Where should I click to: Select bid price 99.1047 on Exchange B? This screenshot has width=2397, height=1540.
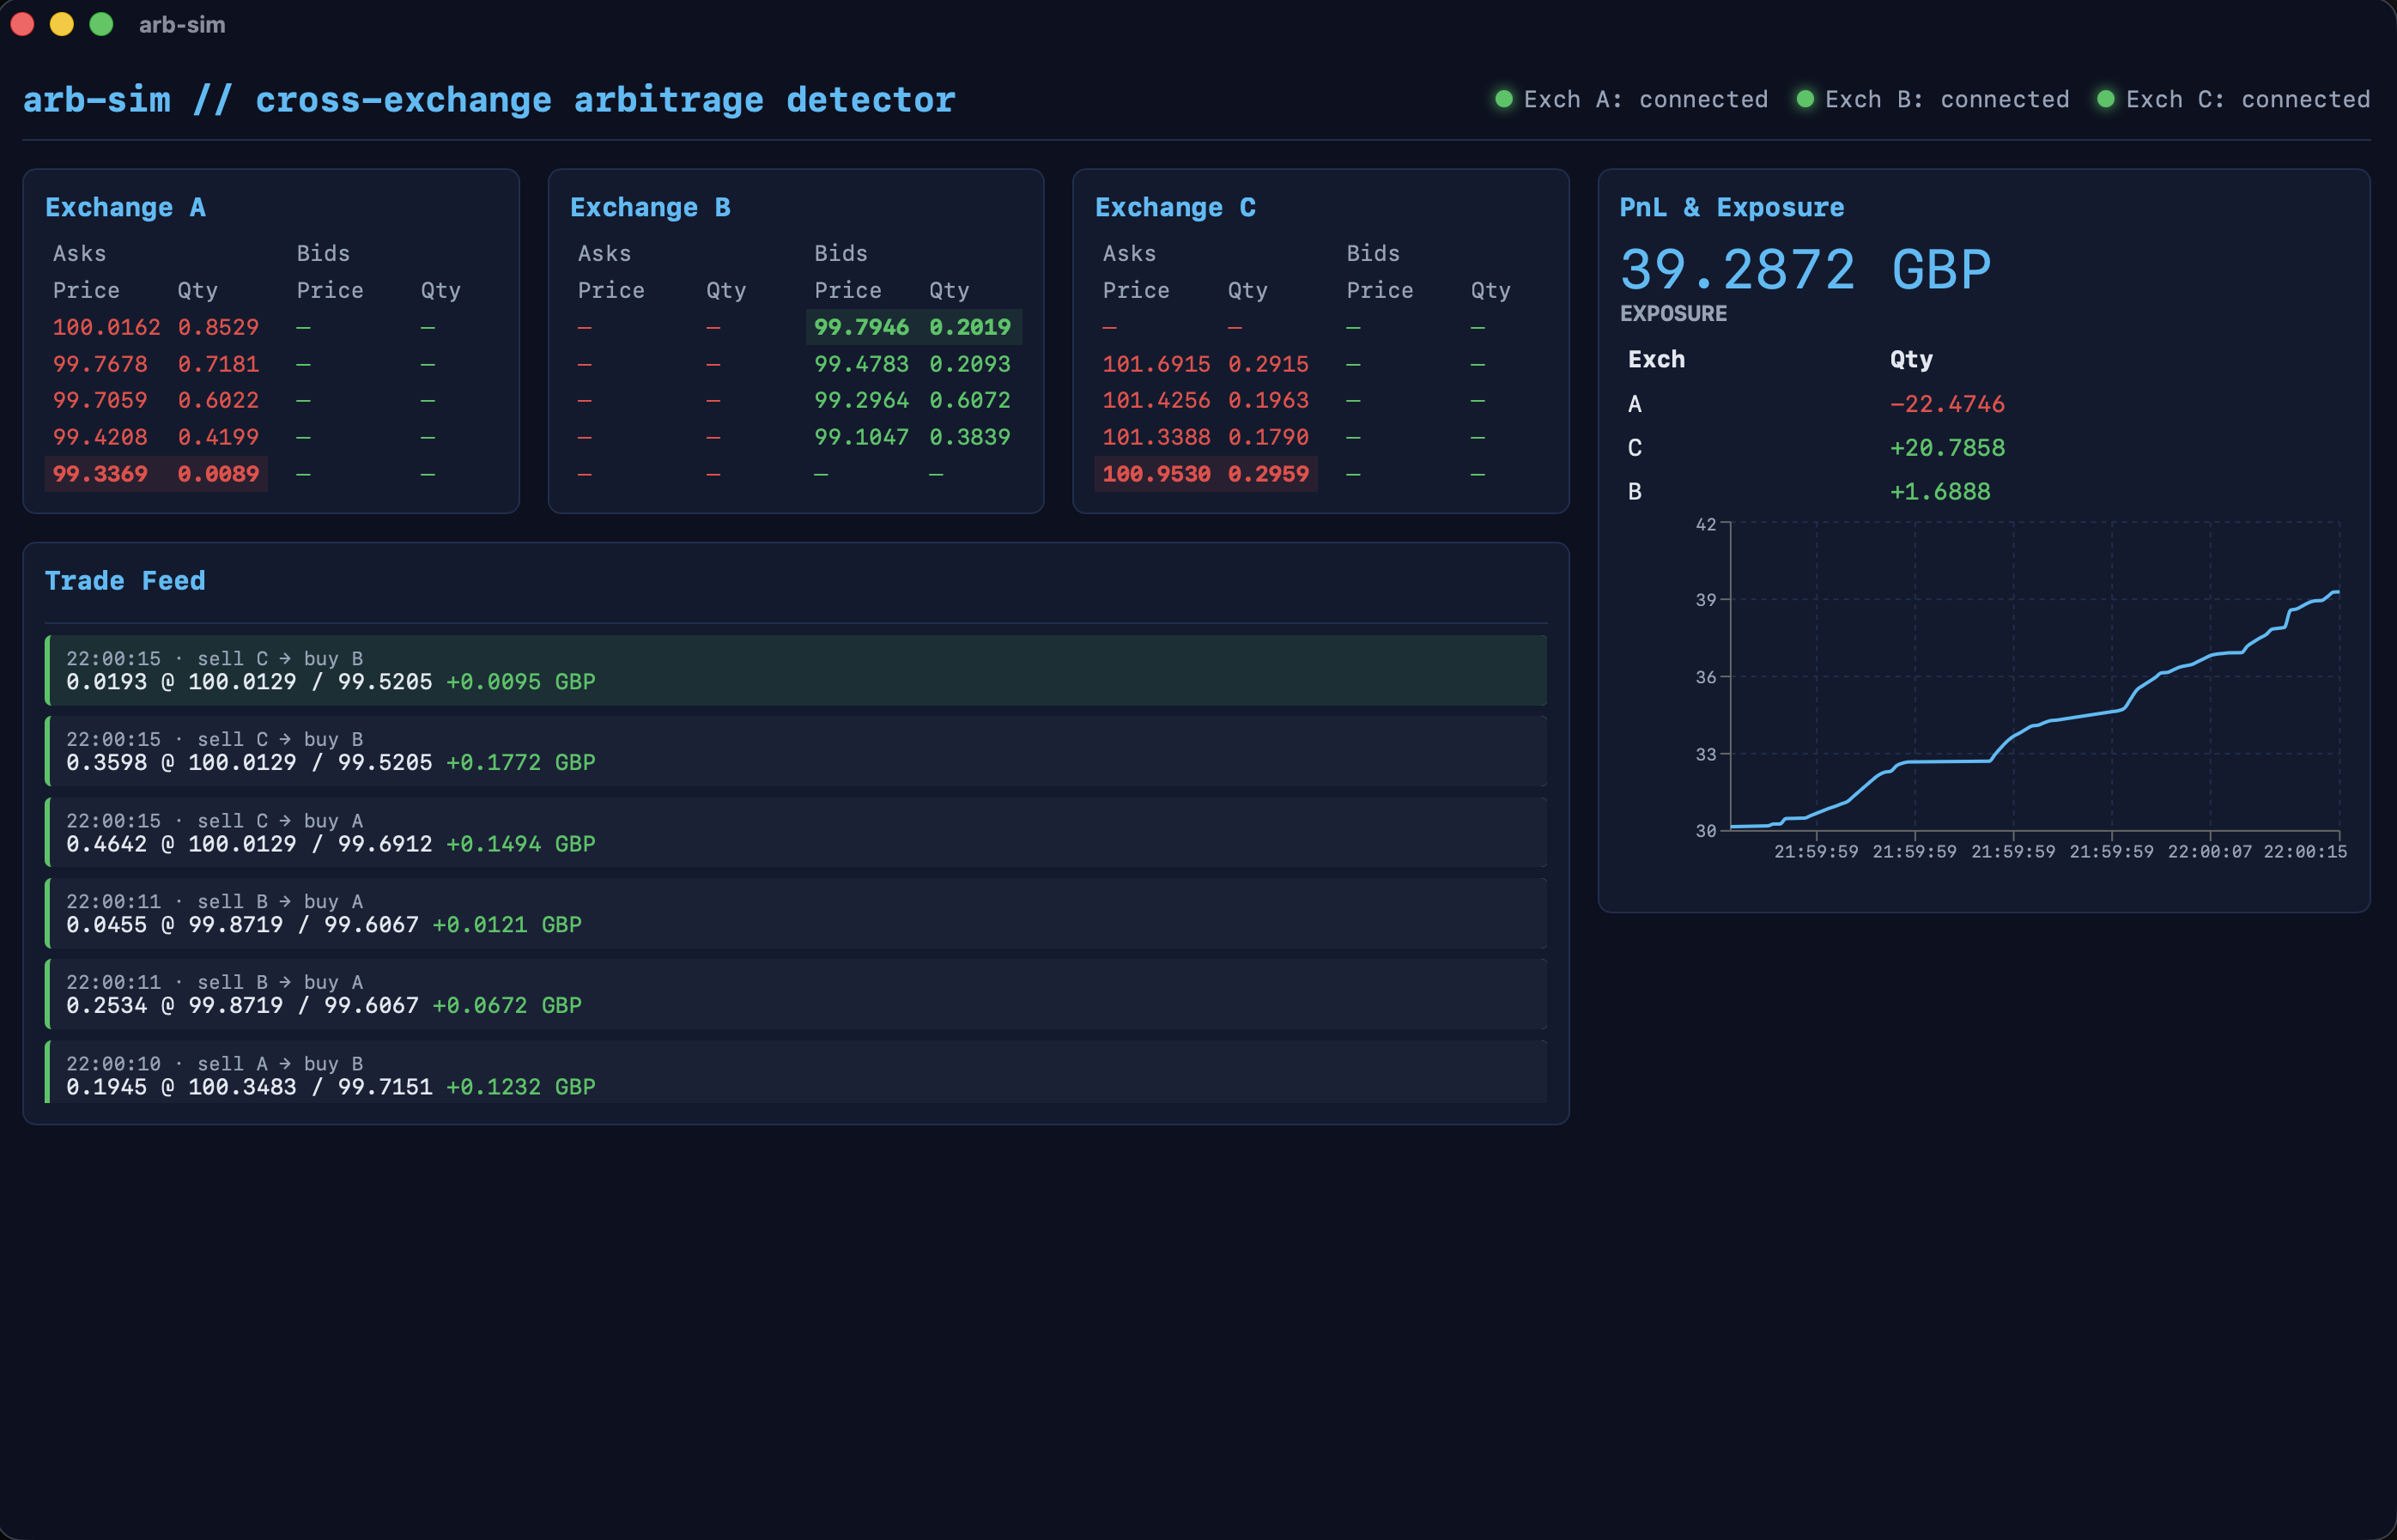tap(861, 437)
